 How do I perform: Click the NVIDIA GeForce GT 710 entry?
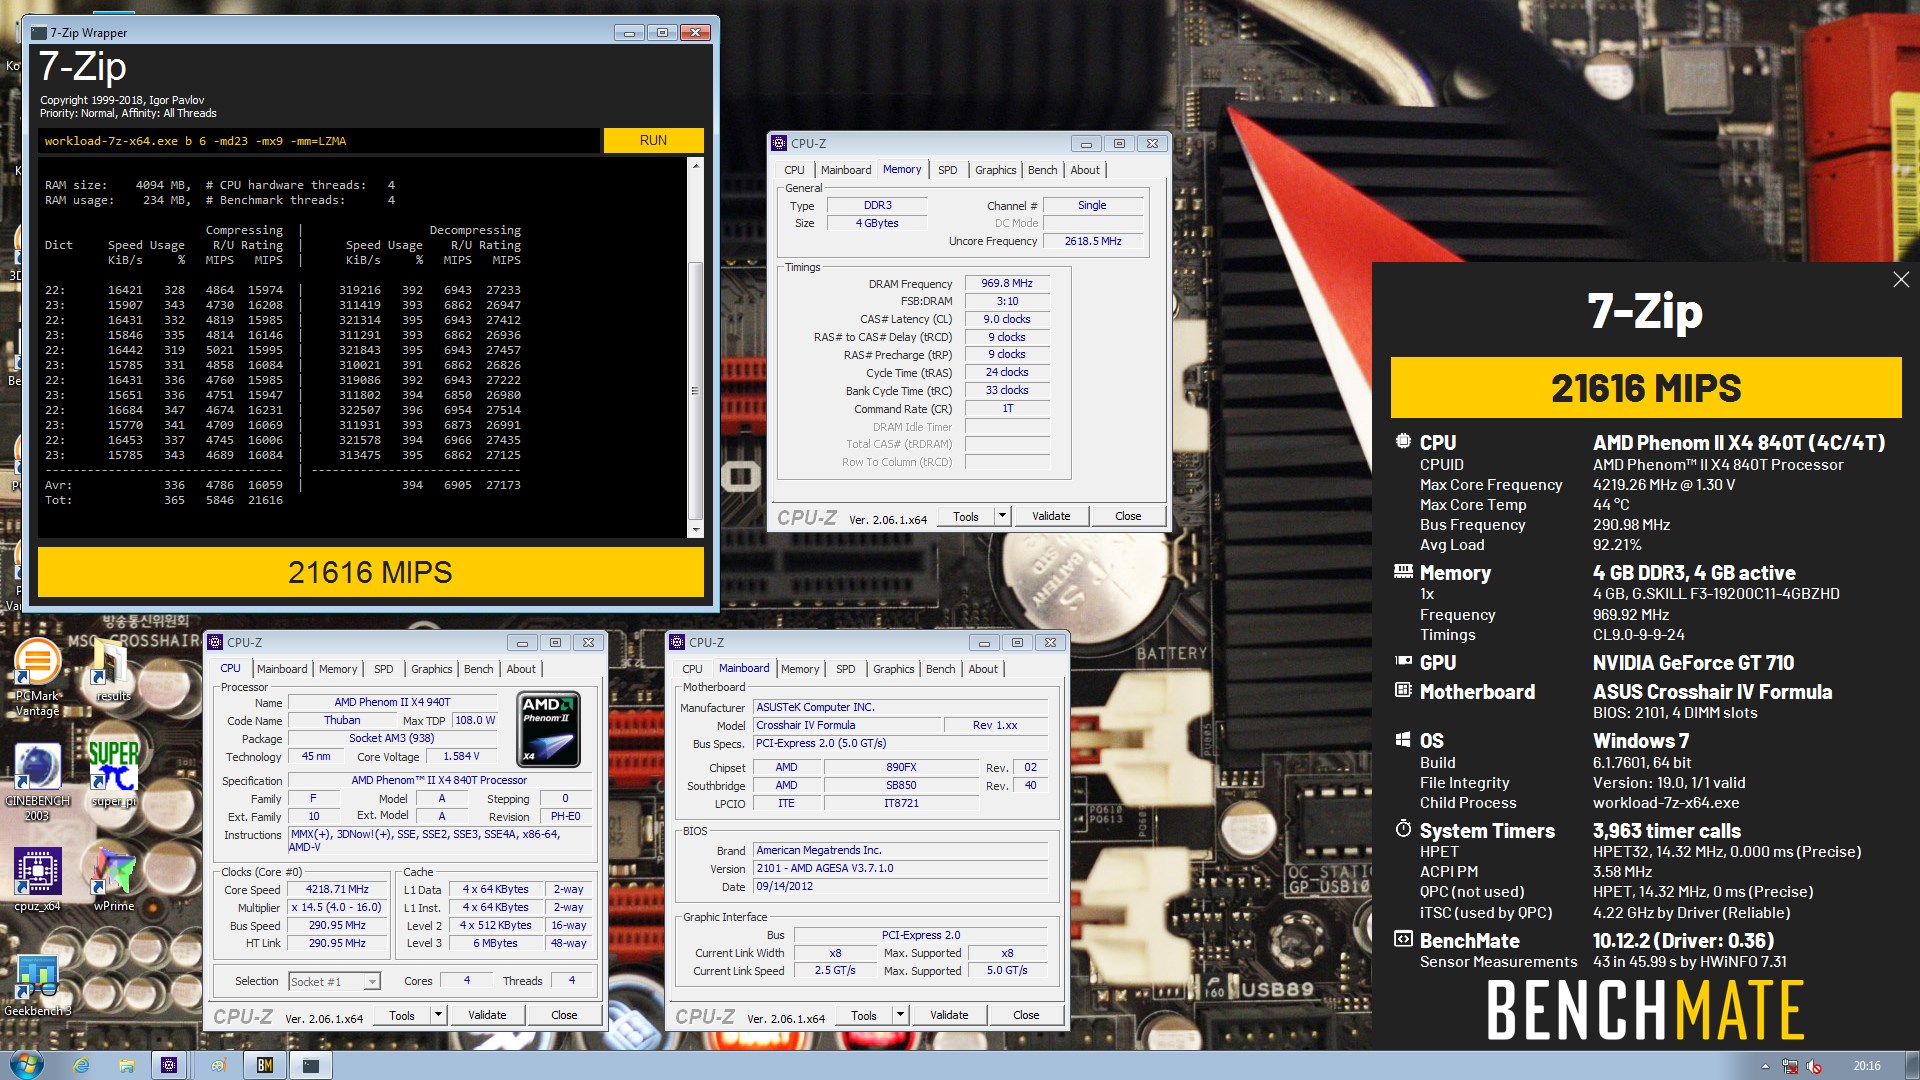coord(1693,662)
